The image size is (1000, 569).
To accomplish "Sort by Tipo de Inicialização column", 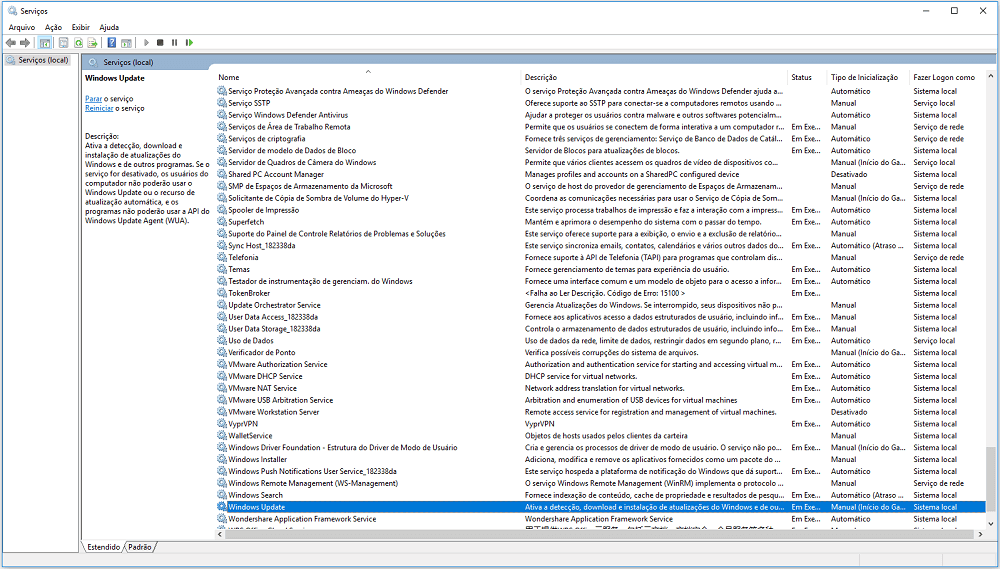I will tap(864, 77).
